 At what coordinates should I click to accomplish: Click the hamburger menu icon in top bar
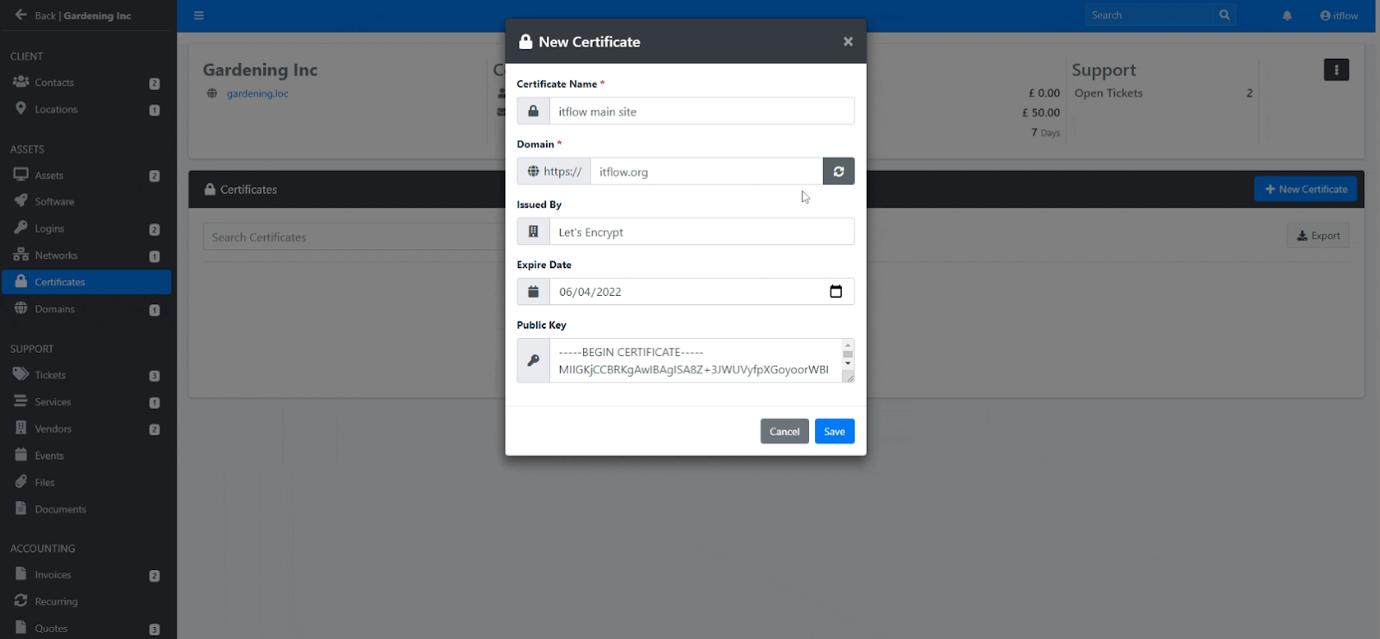tap(199, 15)
